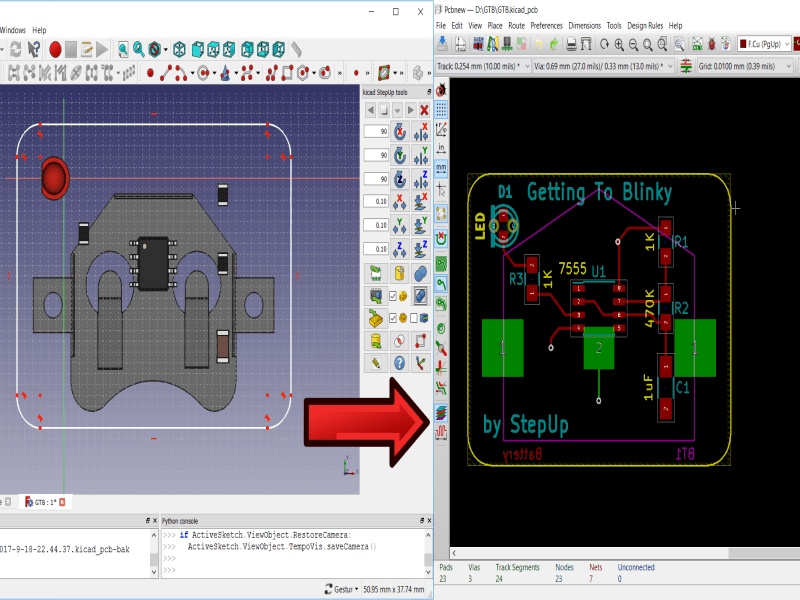Click the red Record macro button
This screenshot has width=800, height=600.
pos(56,48)
